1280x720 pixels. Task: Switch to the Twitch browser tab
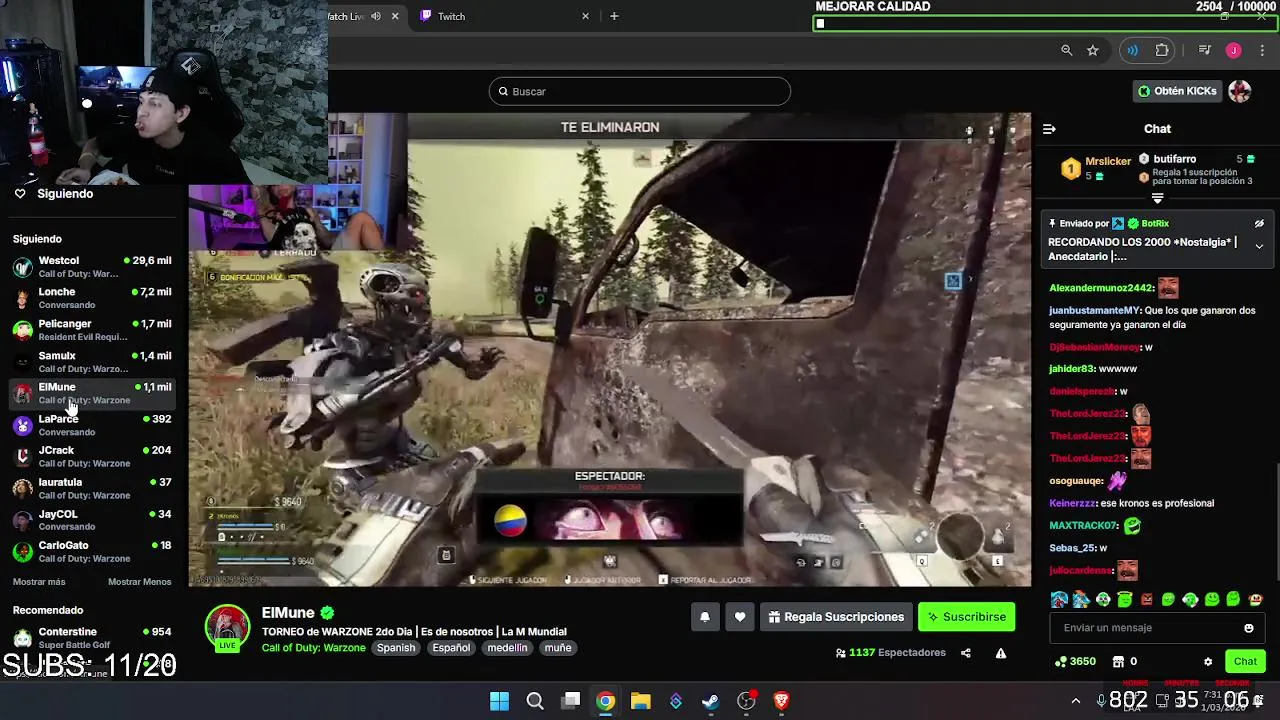click(500, 16)
